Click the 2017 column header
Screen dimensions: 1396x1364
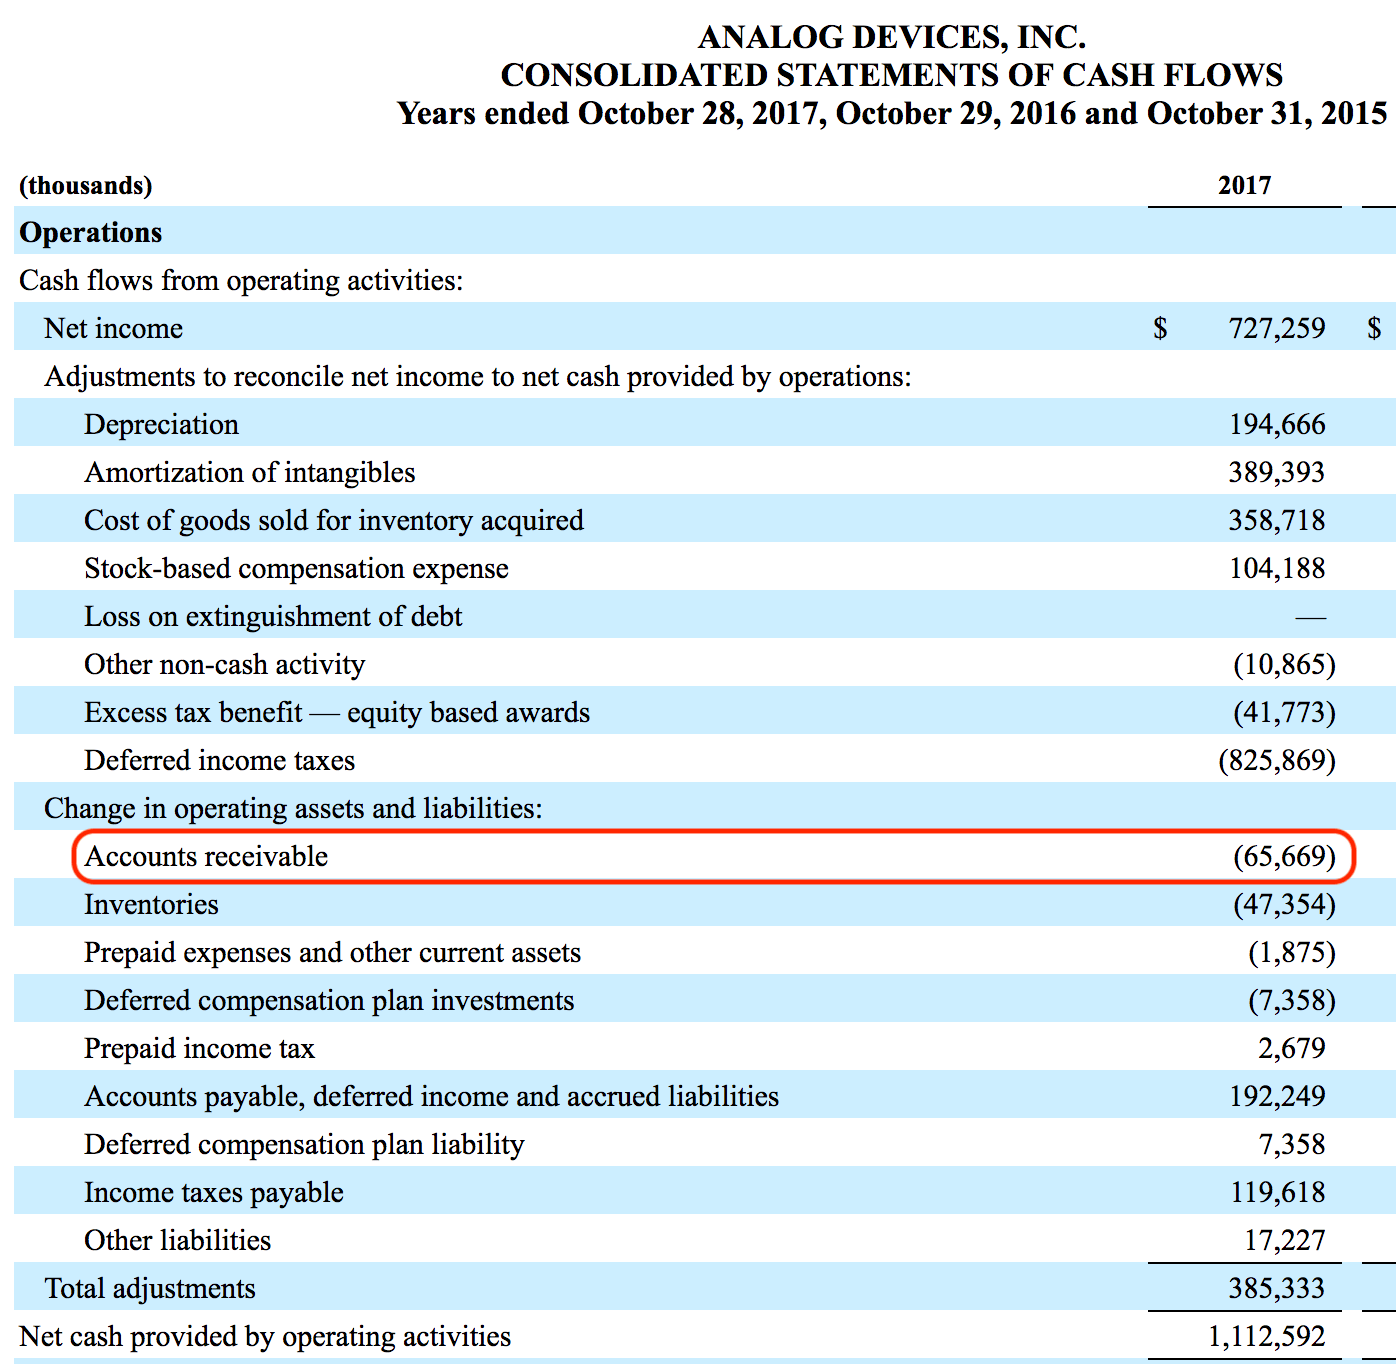click(1243, 185)
